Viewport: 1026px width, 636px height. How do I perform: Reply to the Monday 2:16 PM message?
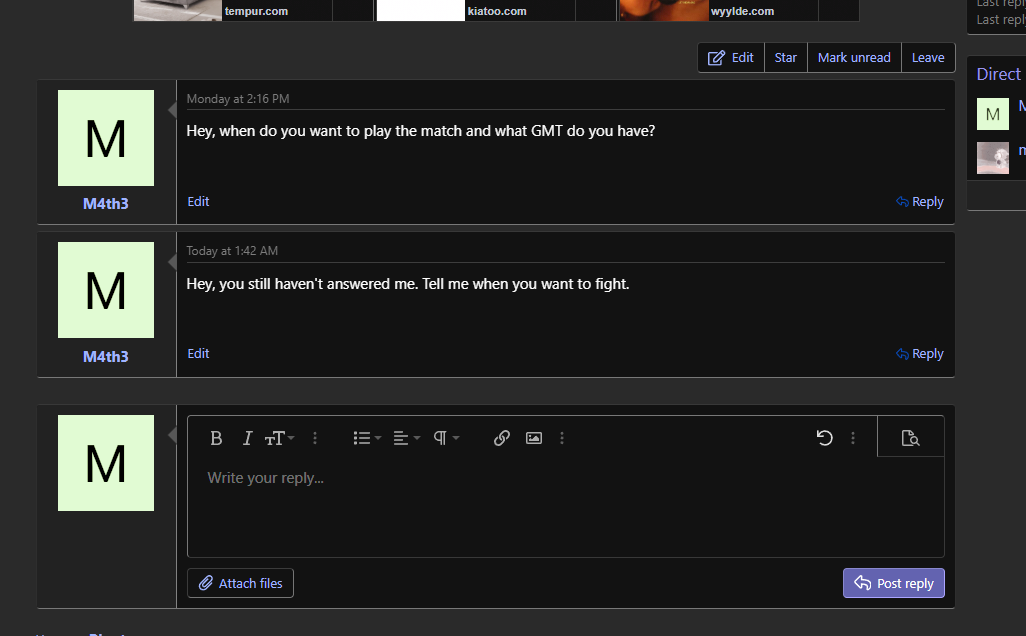coord(919,202)
